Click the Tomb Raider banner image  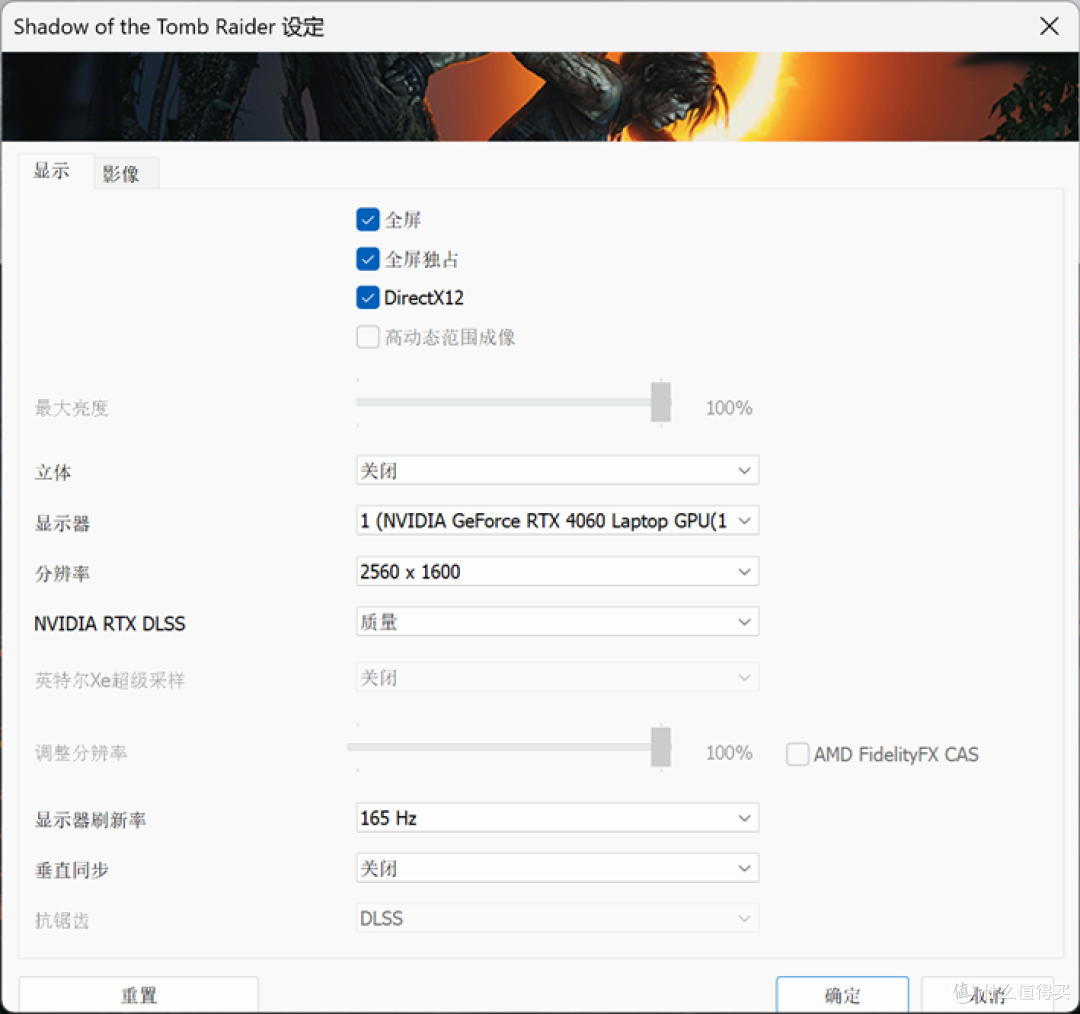pos(540,96)
